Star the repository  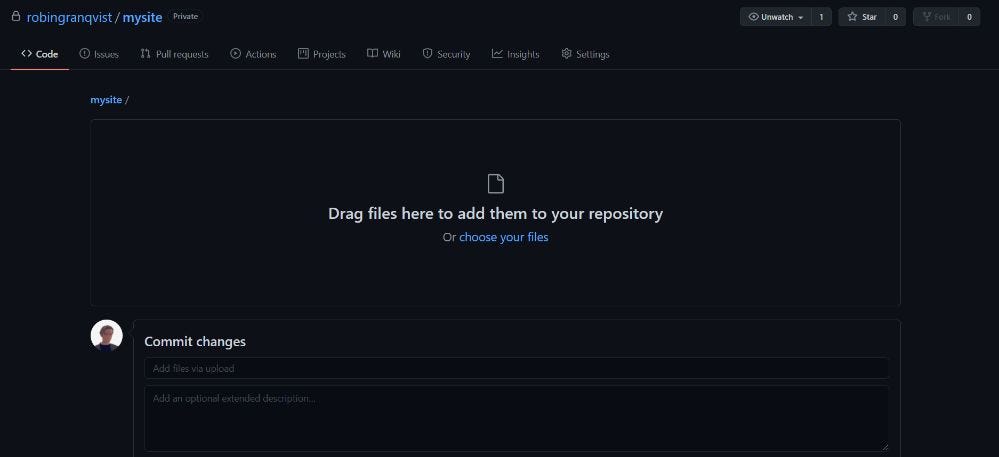(862, 17)
